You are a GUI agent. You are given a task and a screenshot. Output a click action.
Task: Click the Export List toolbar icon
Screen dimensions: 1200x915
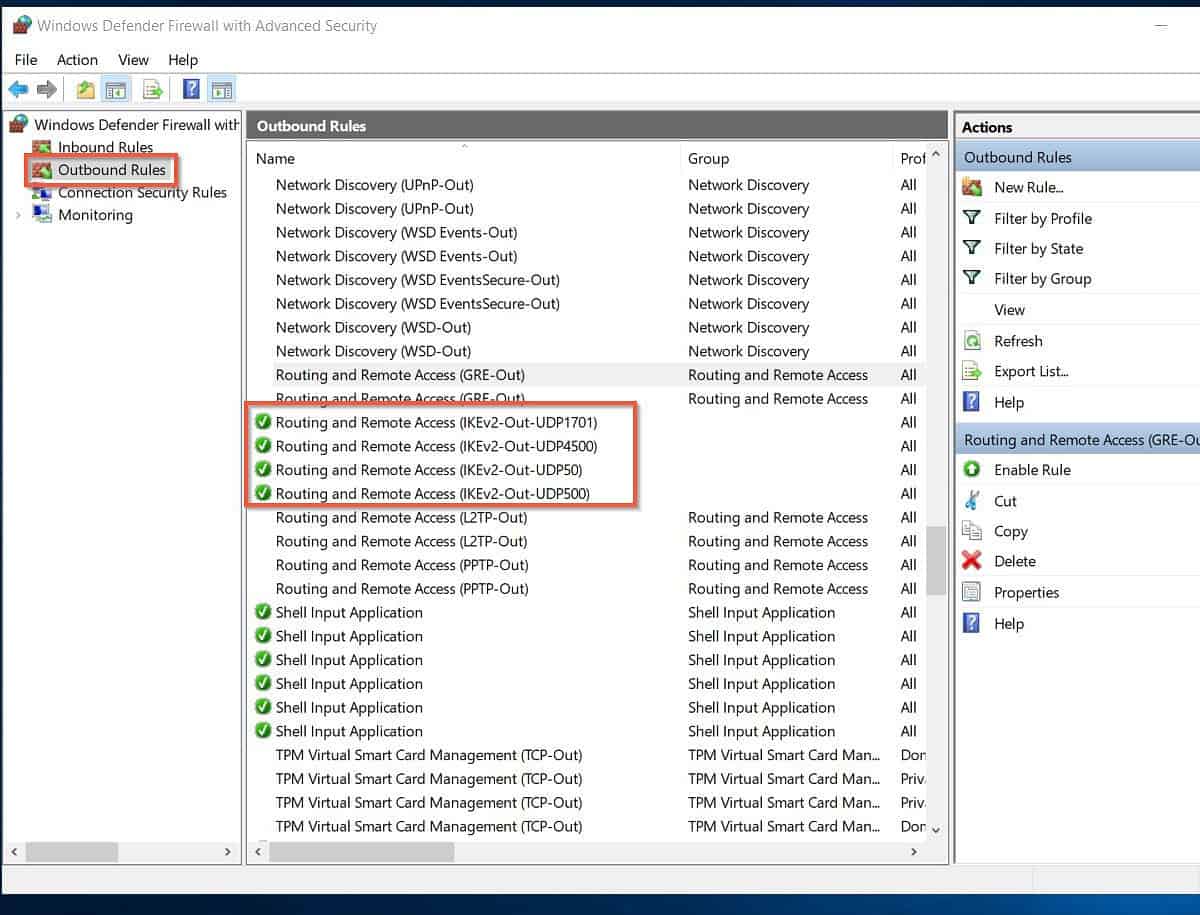(152, 90)
